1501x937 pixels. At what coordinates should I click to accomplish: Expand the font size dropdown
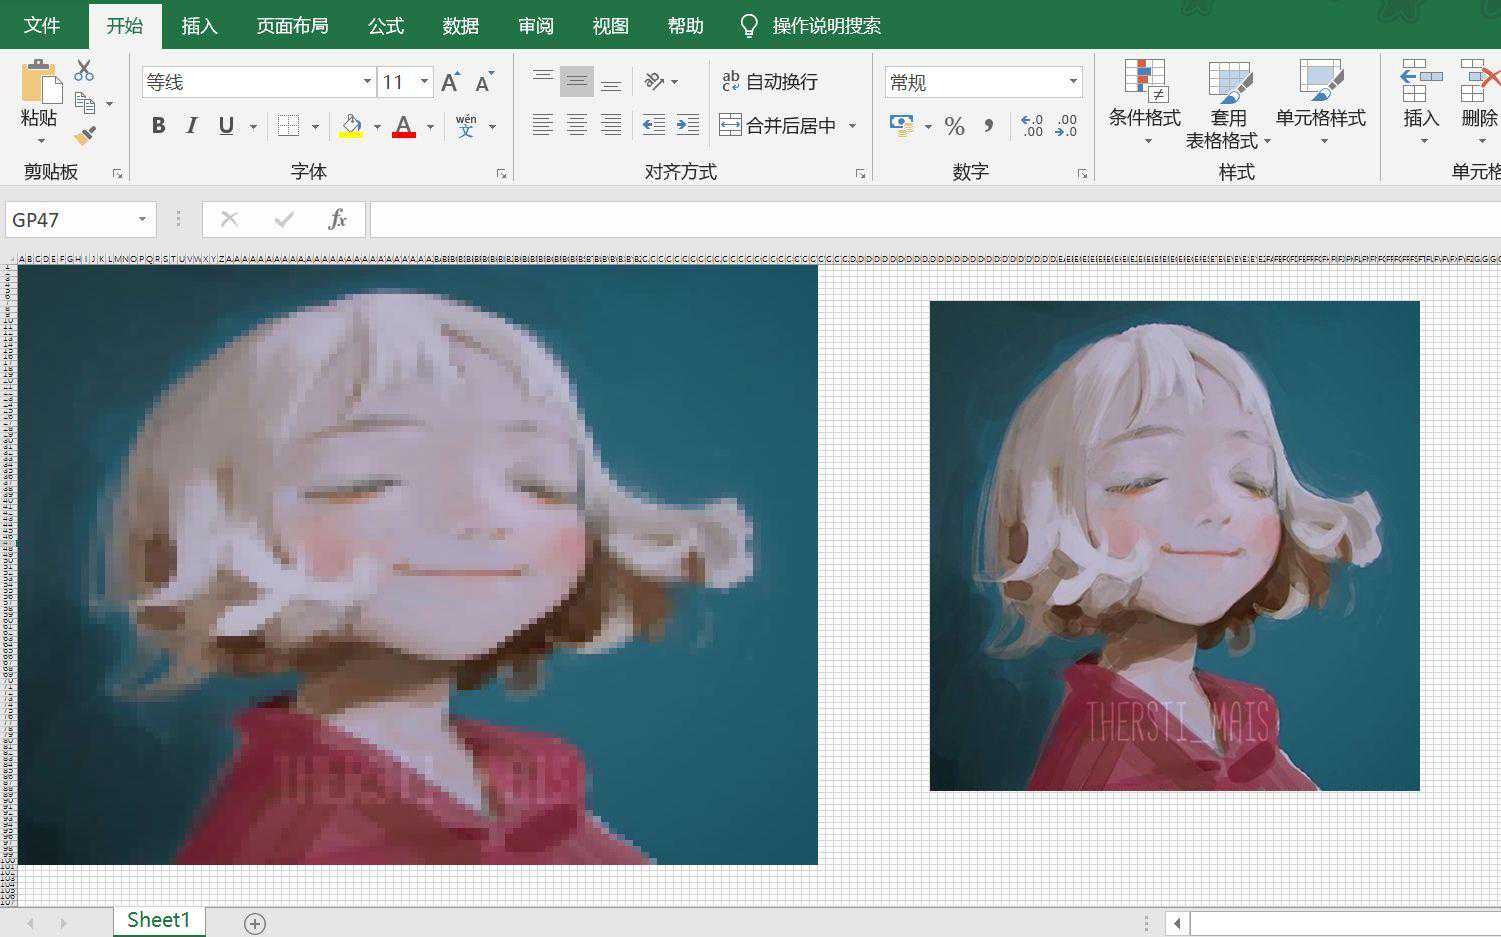[x=425, y=82]
